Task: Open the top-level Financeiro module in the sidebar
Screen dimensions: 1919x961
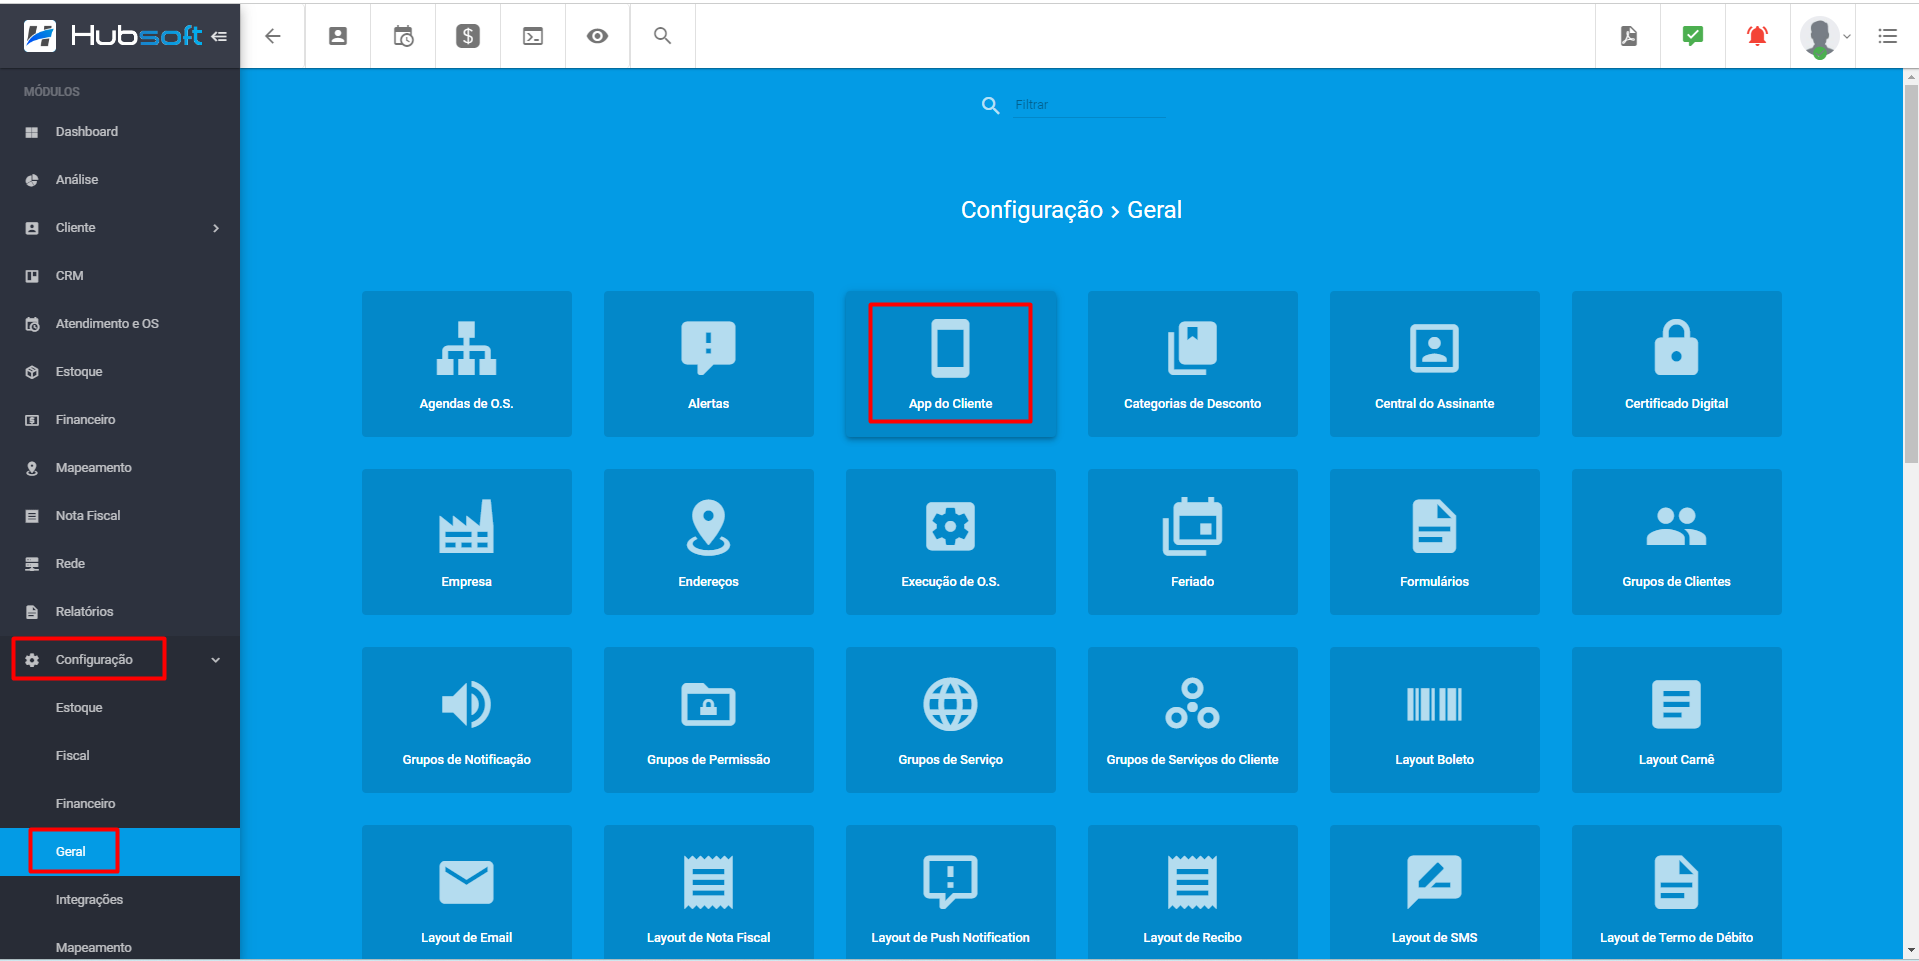Action: [x=120, y=420]
